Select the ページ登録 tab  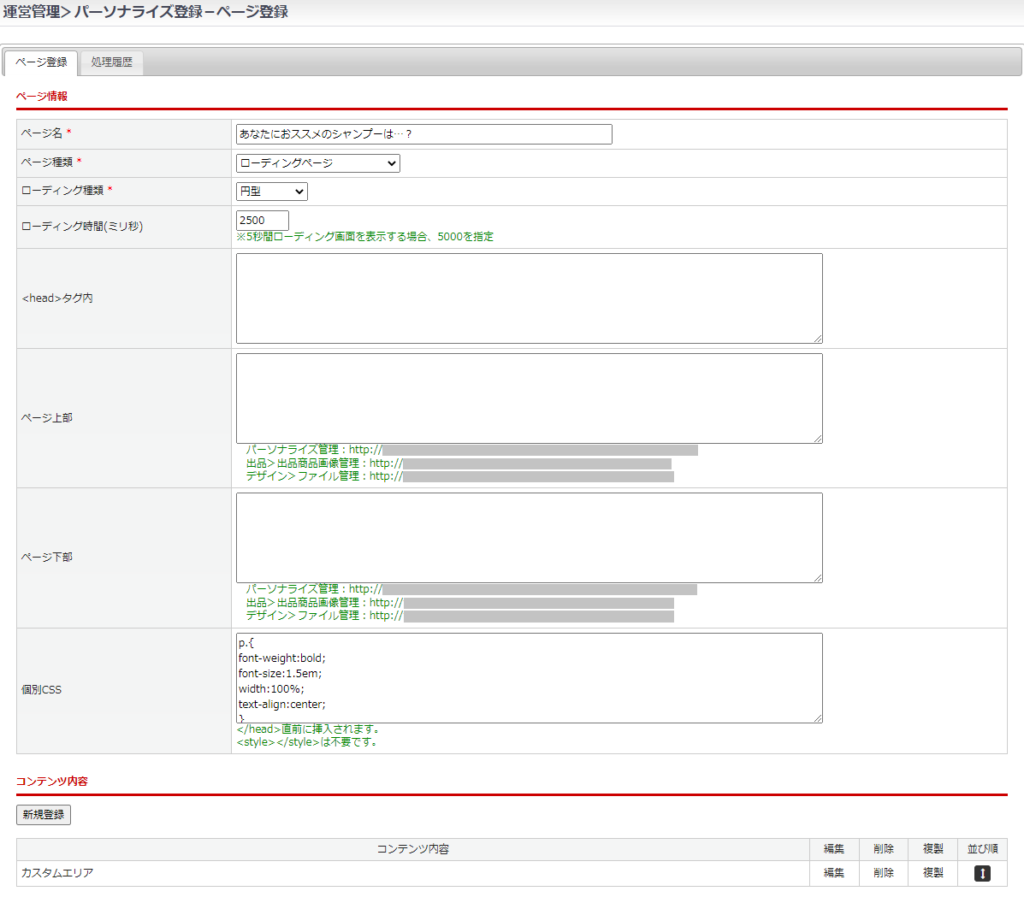tap(43, 62)
